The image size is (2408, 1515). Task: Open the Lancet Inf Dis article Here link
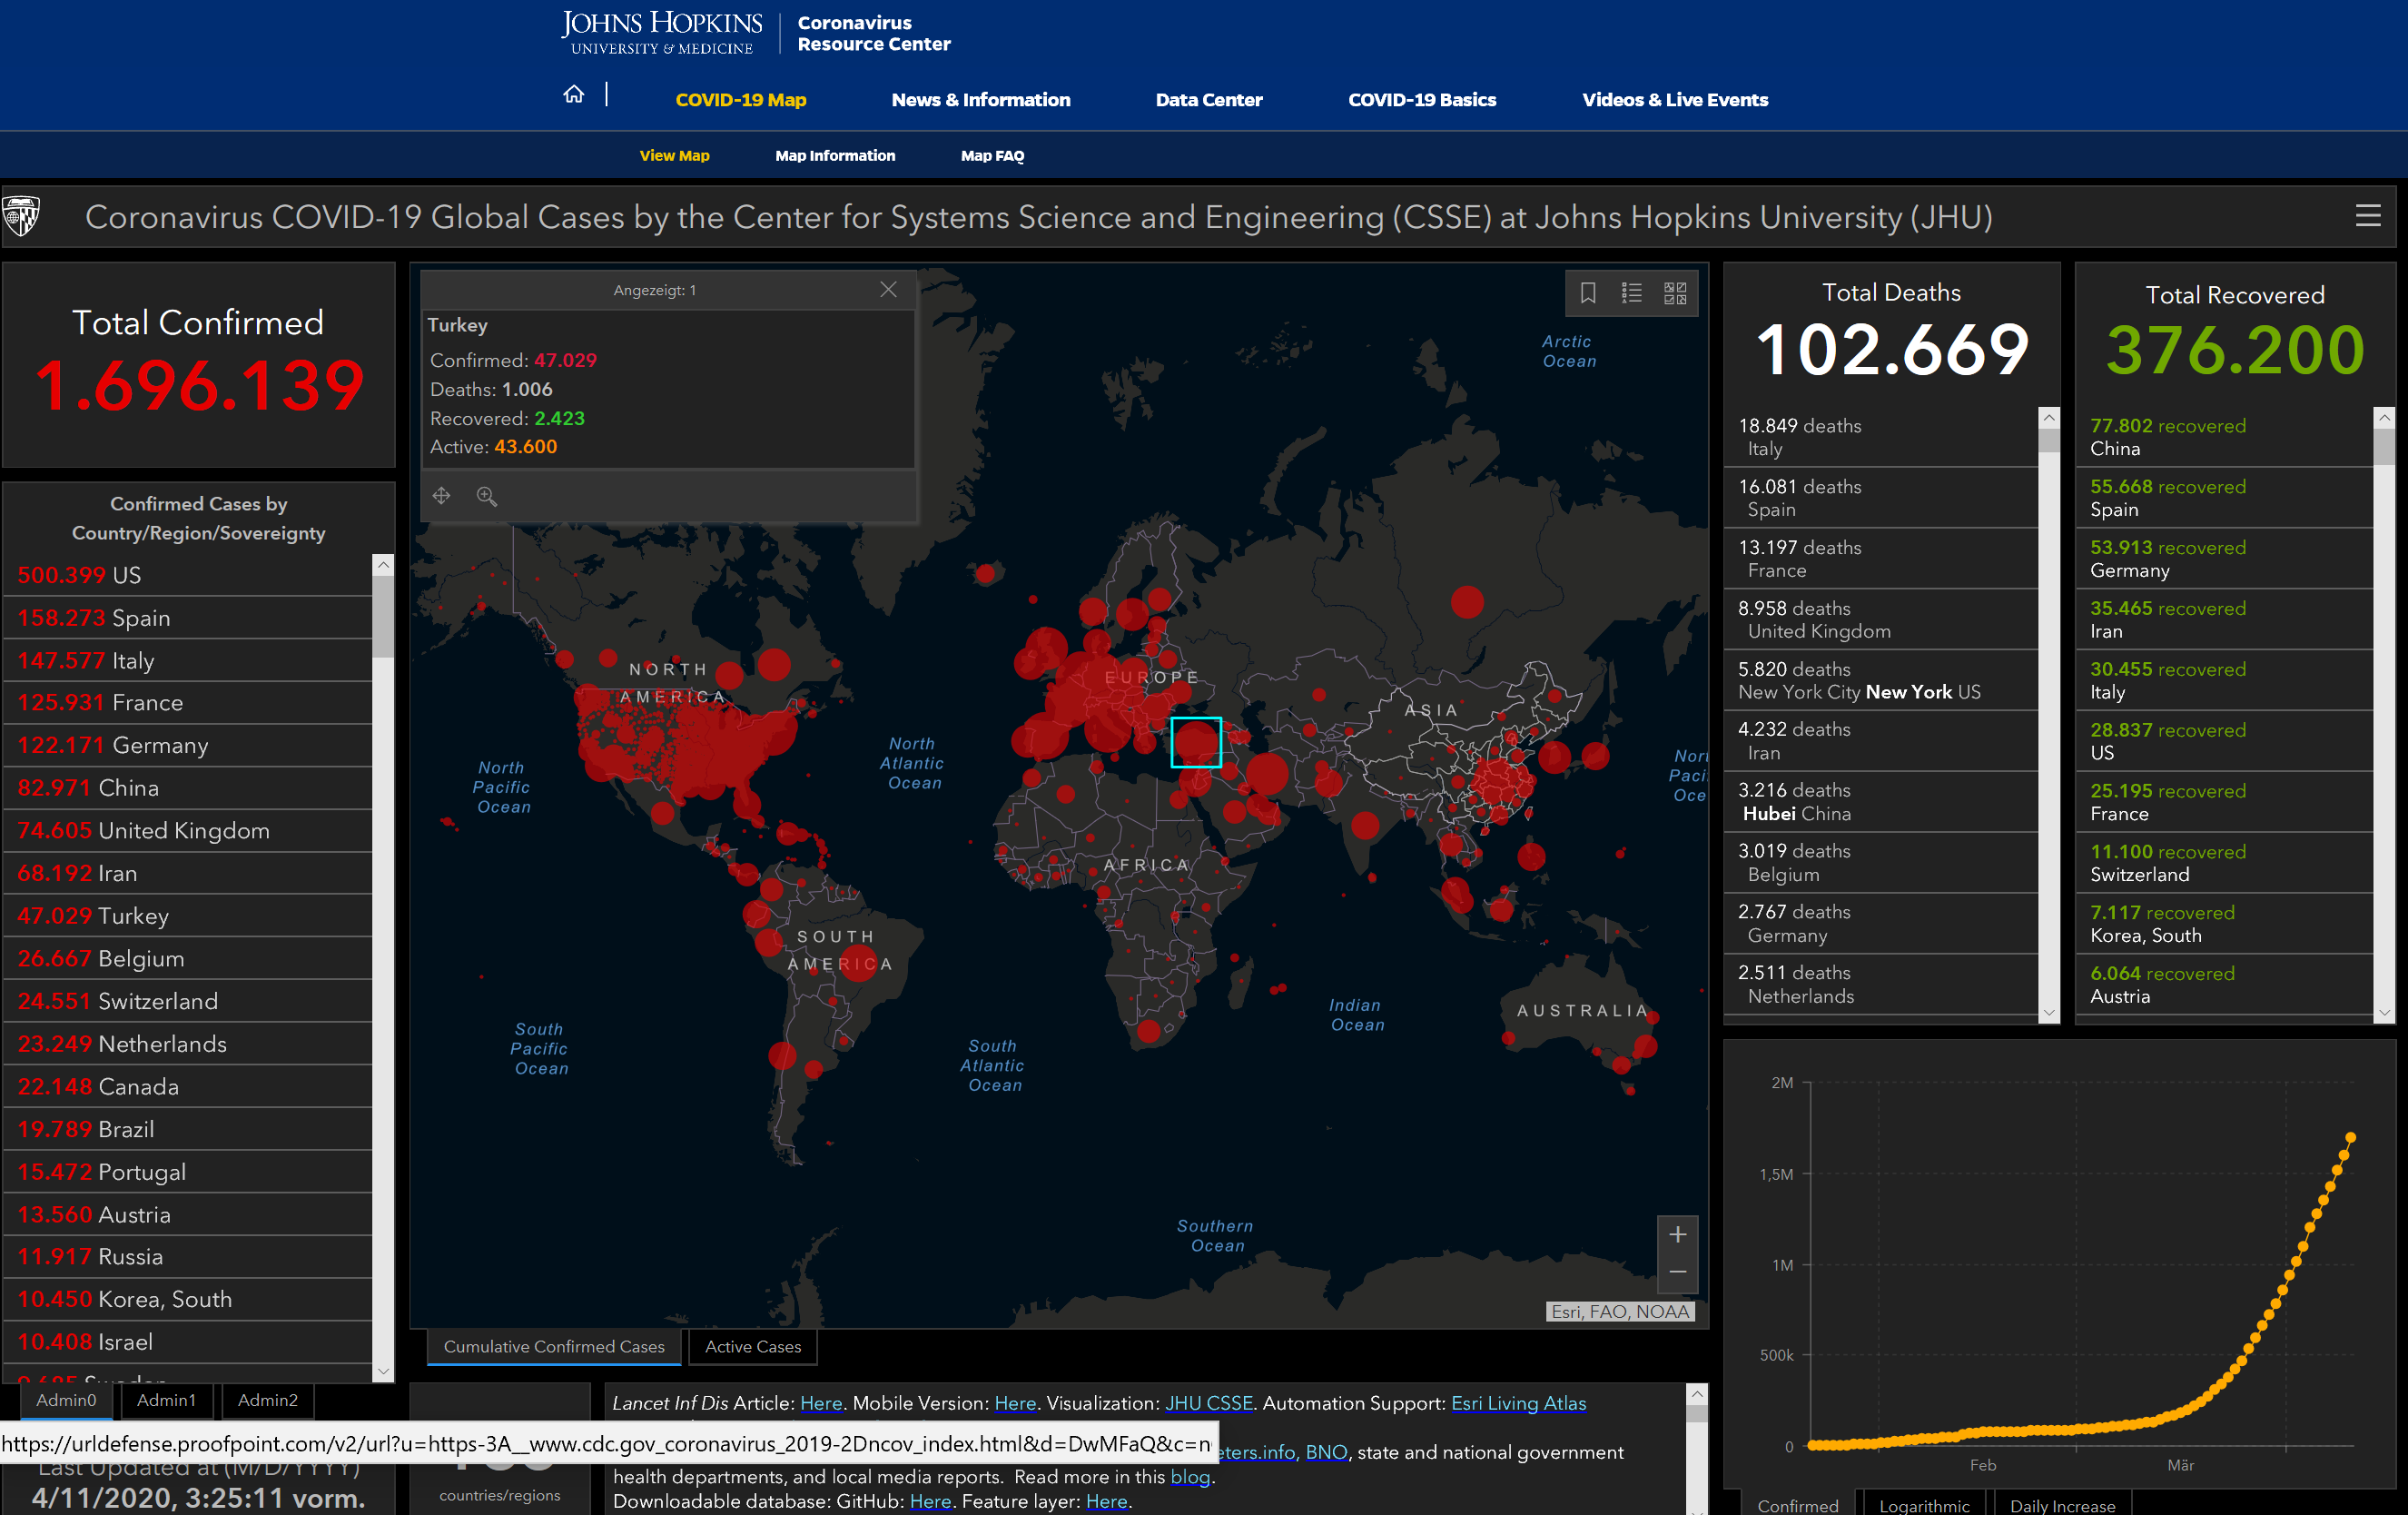pos(821,1403)
